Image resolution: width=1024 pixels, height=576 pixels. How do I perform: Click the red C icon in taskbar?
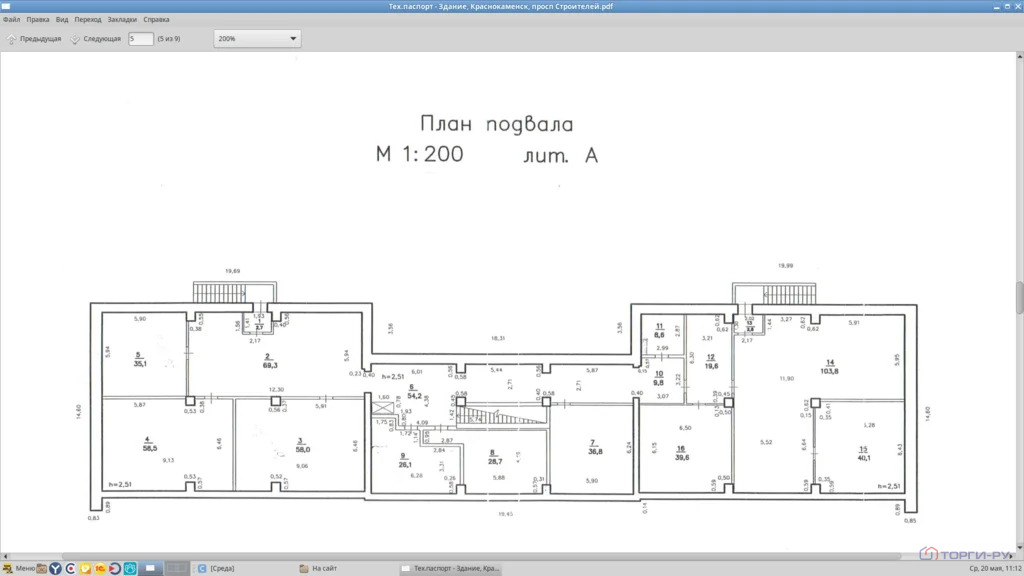[71, 569]
